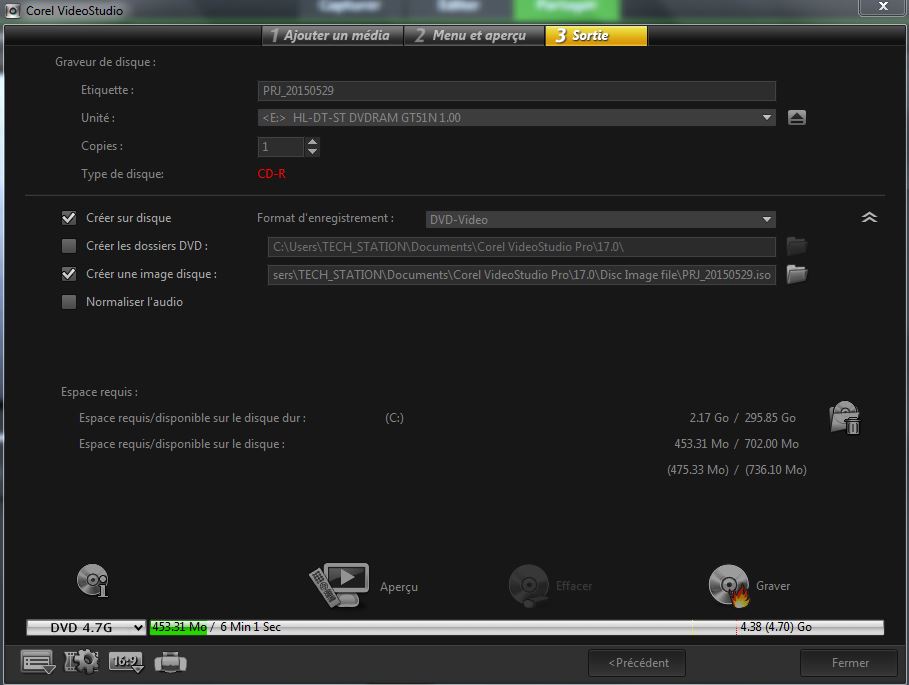Click the eject disc tray icon
The width and height of the screenshot is (909, 685).
tap(797, 118)
